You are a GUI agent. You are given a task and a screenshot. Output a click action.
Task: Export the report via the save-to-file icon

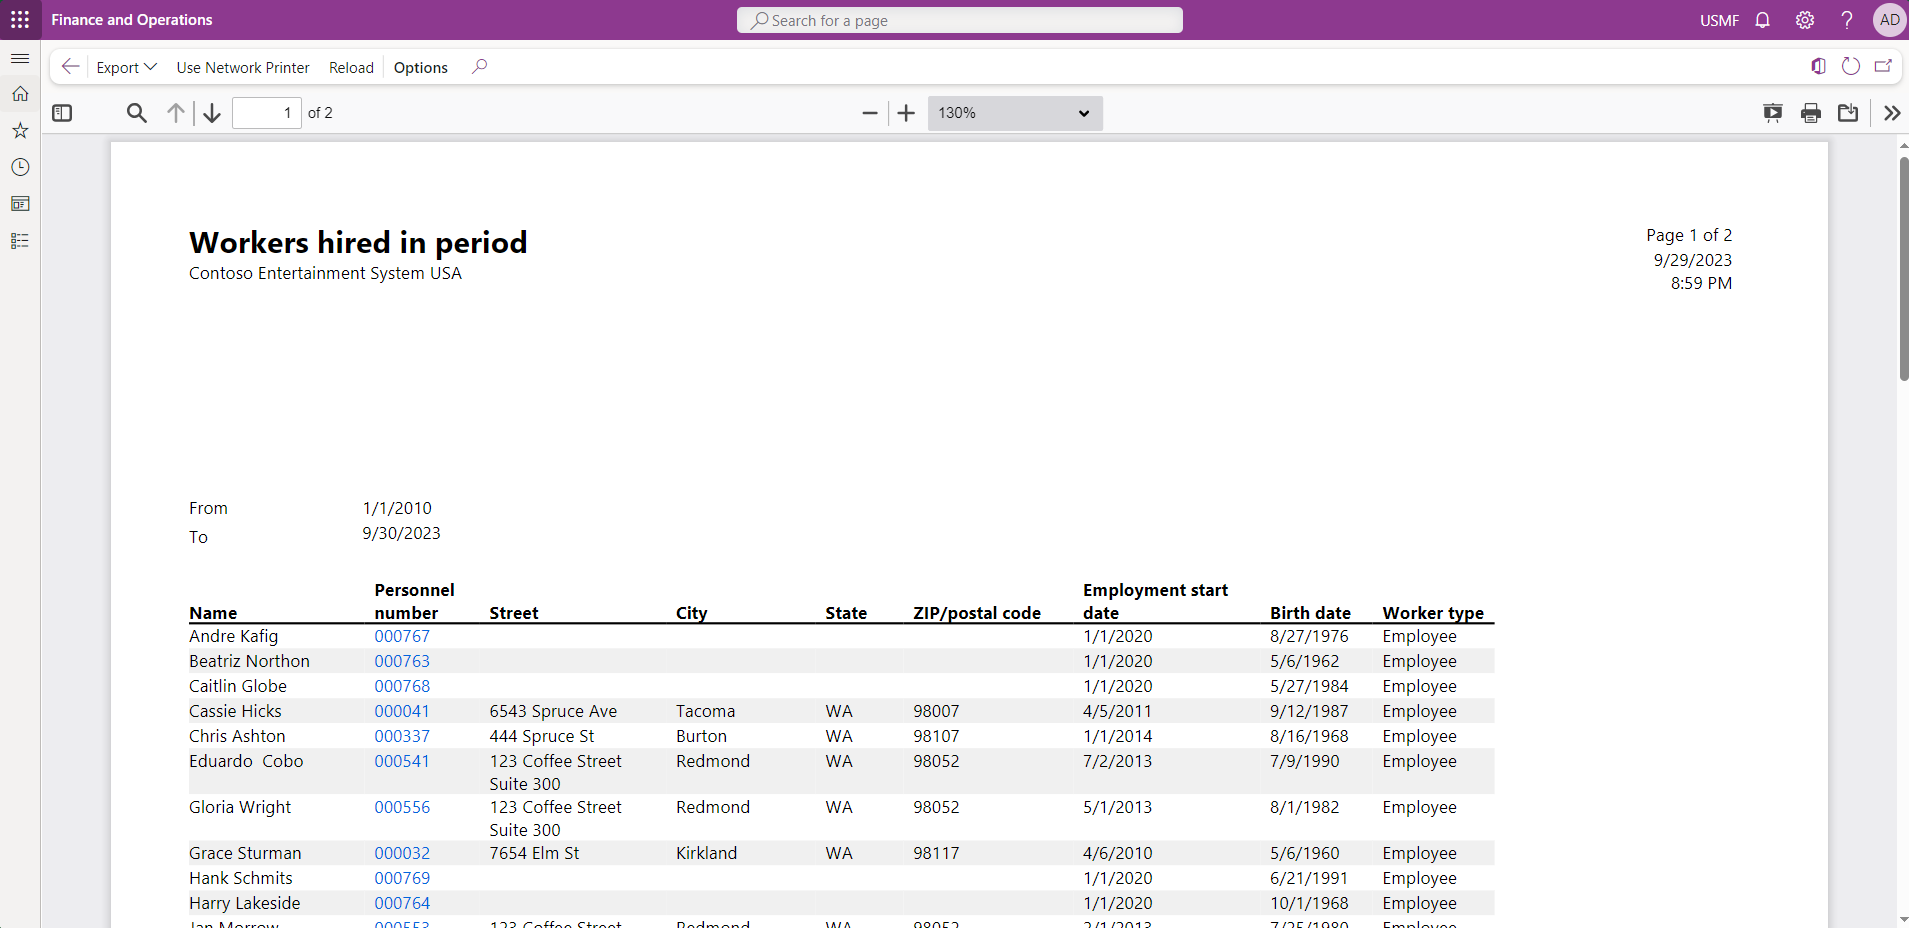pos(1848,113)
